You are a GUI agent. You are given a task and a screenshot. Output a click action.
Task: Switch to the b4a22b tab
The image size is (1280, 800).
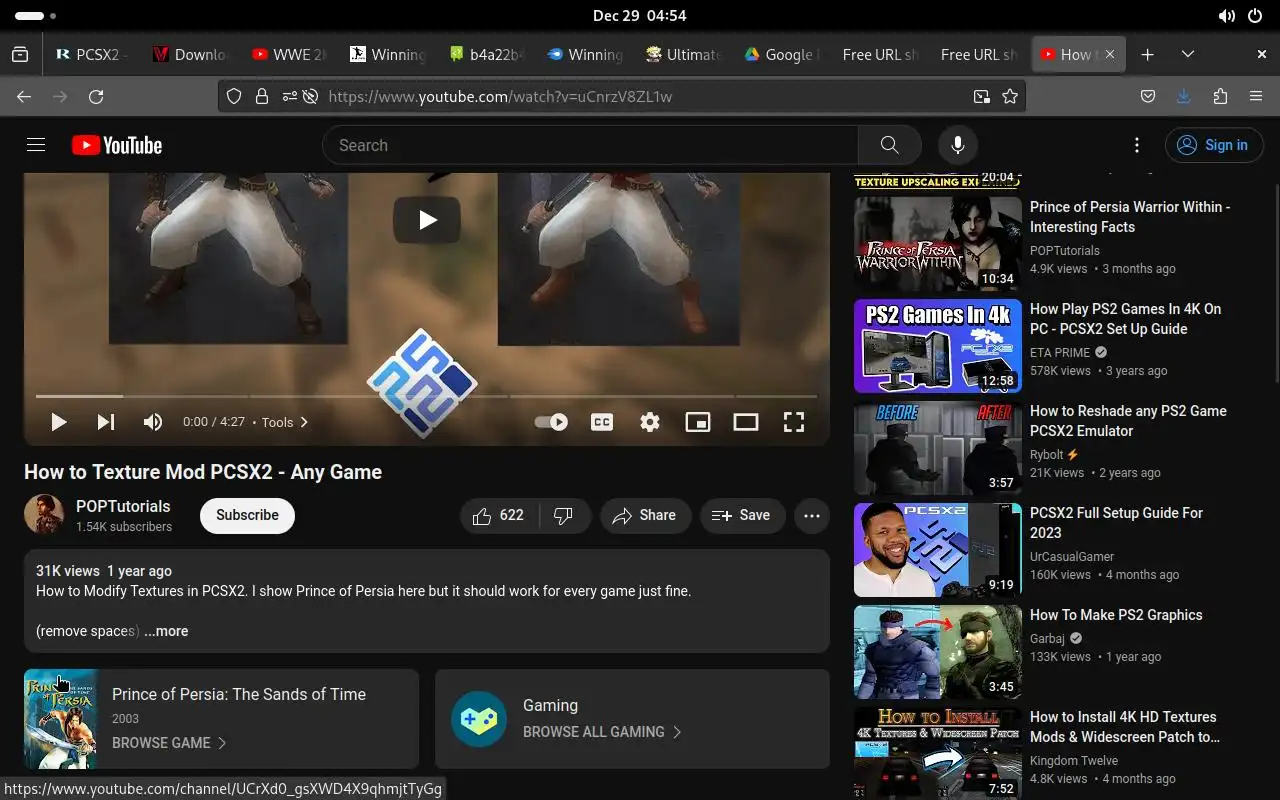(486, 55)
